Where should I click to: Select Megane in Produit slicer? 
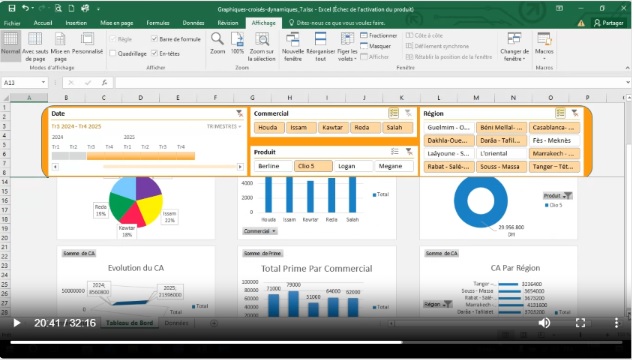pyautogui.click(x=394, y=166)
